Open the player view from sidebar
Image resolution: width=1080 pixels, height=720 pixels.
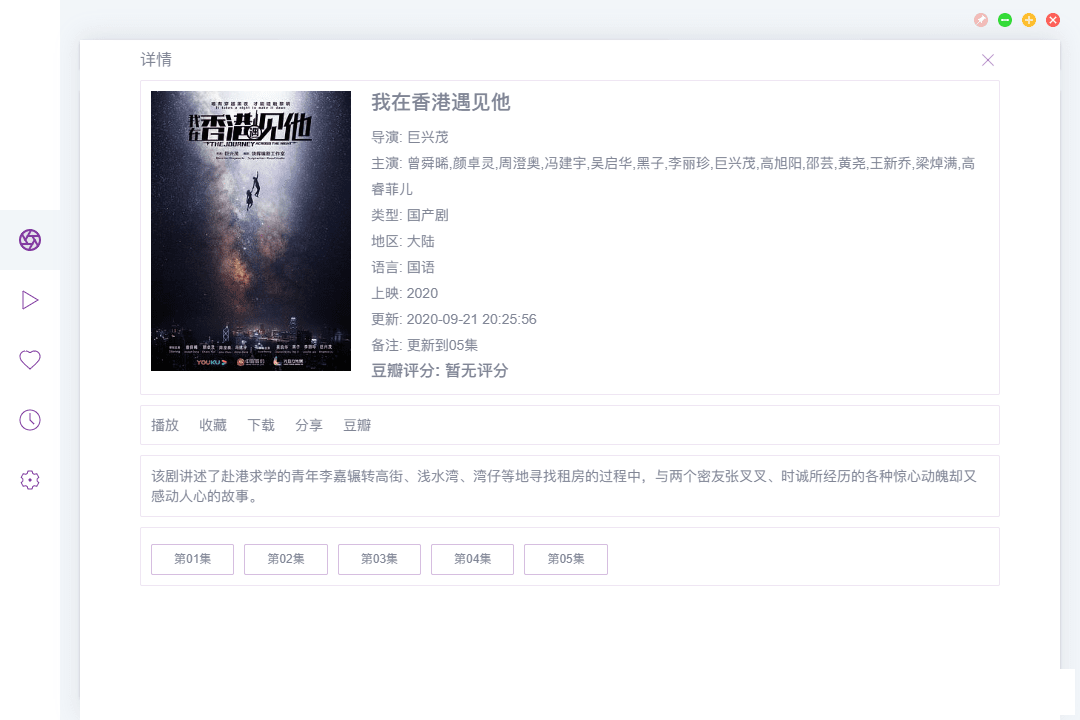coord(30,300)
